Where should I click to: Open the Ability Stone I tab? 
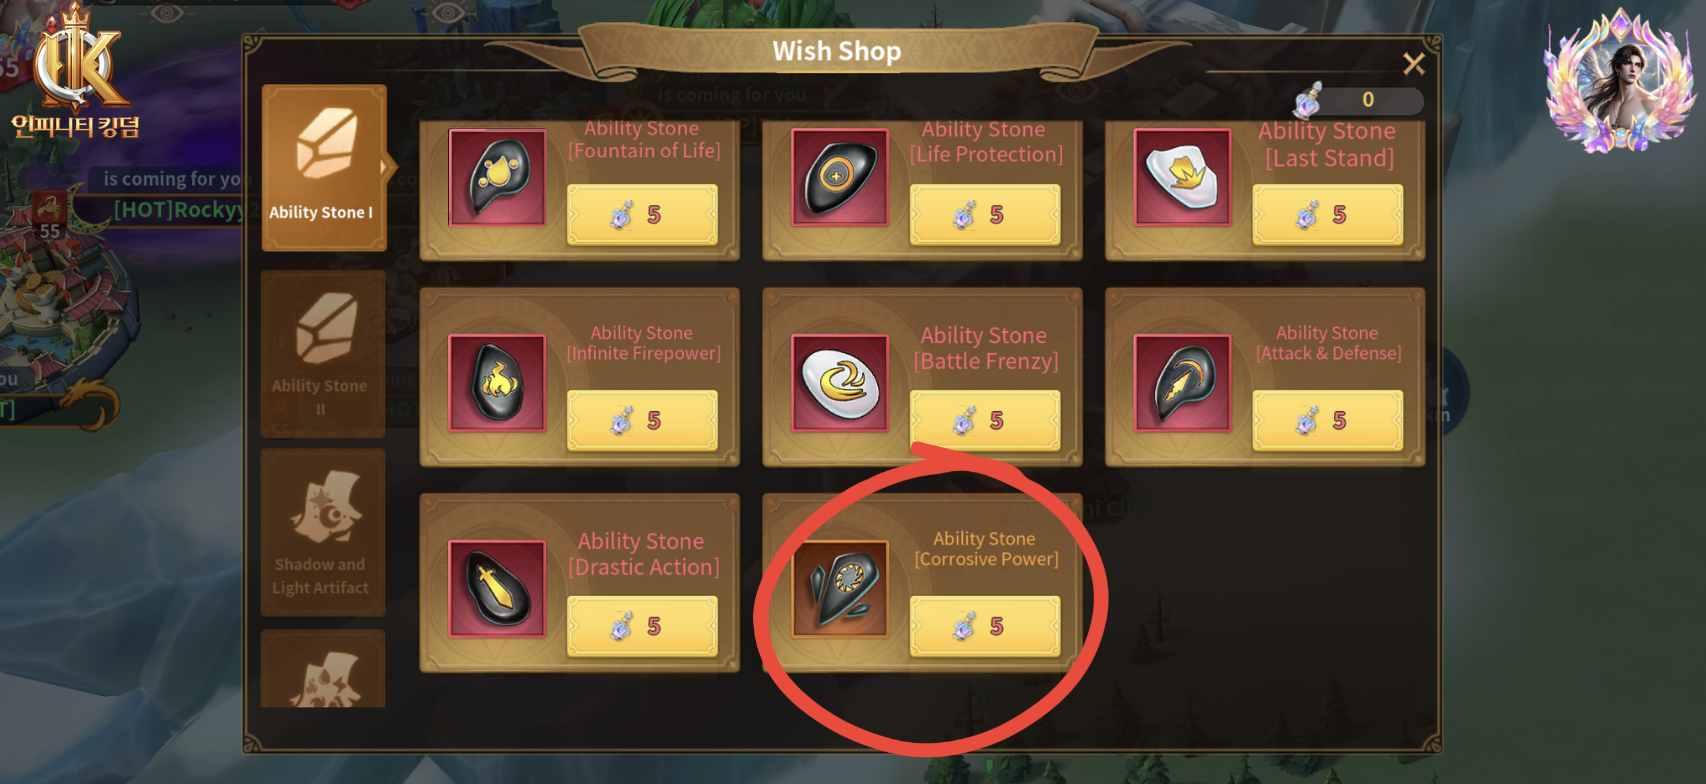pos(324,167)
